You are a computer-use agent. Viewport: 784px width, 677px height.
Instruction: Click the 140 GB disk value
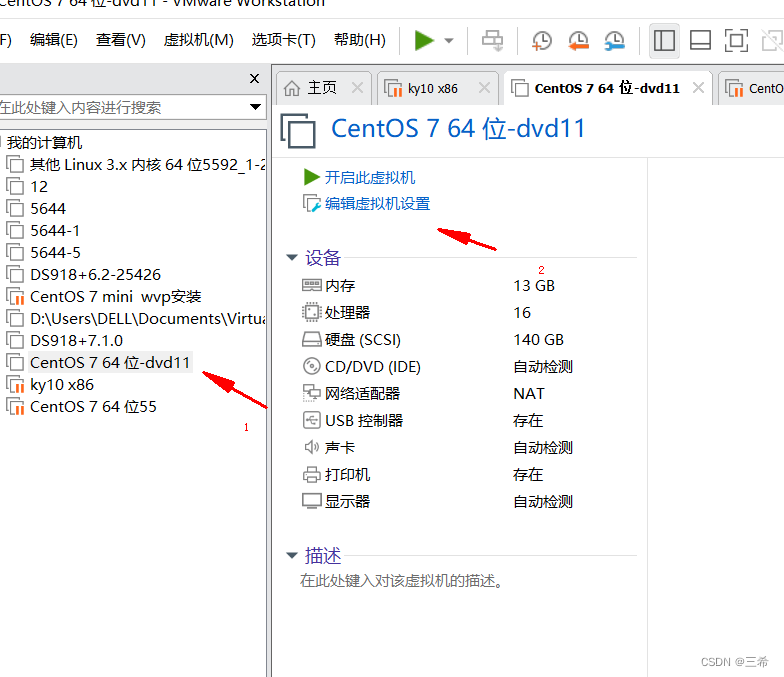[538, 340]
